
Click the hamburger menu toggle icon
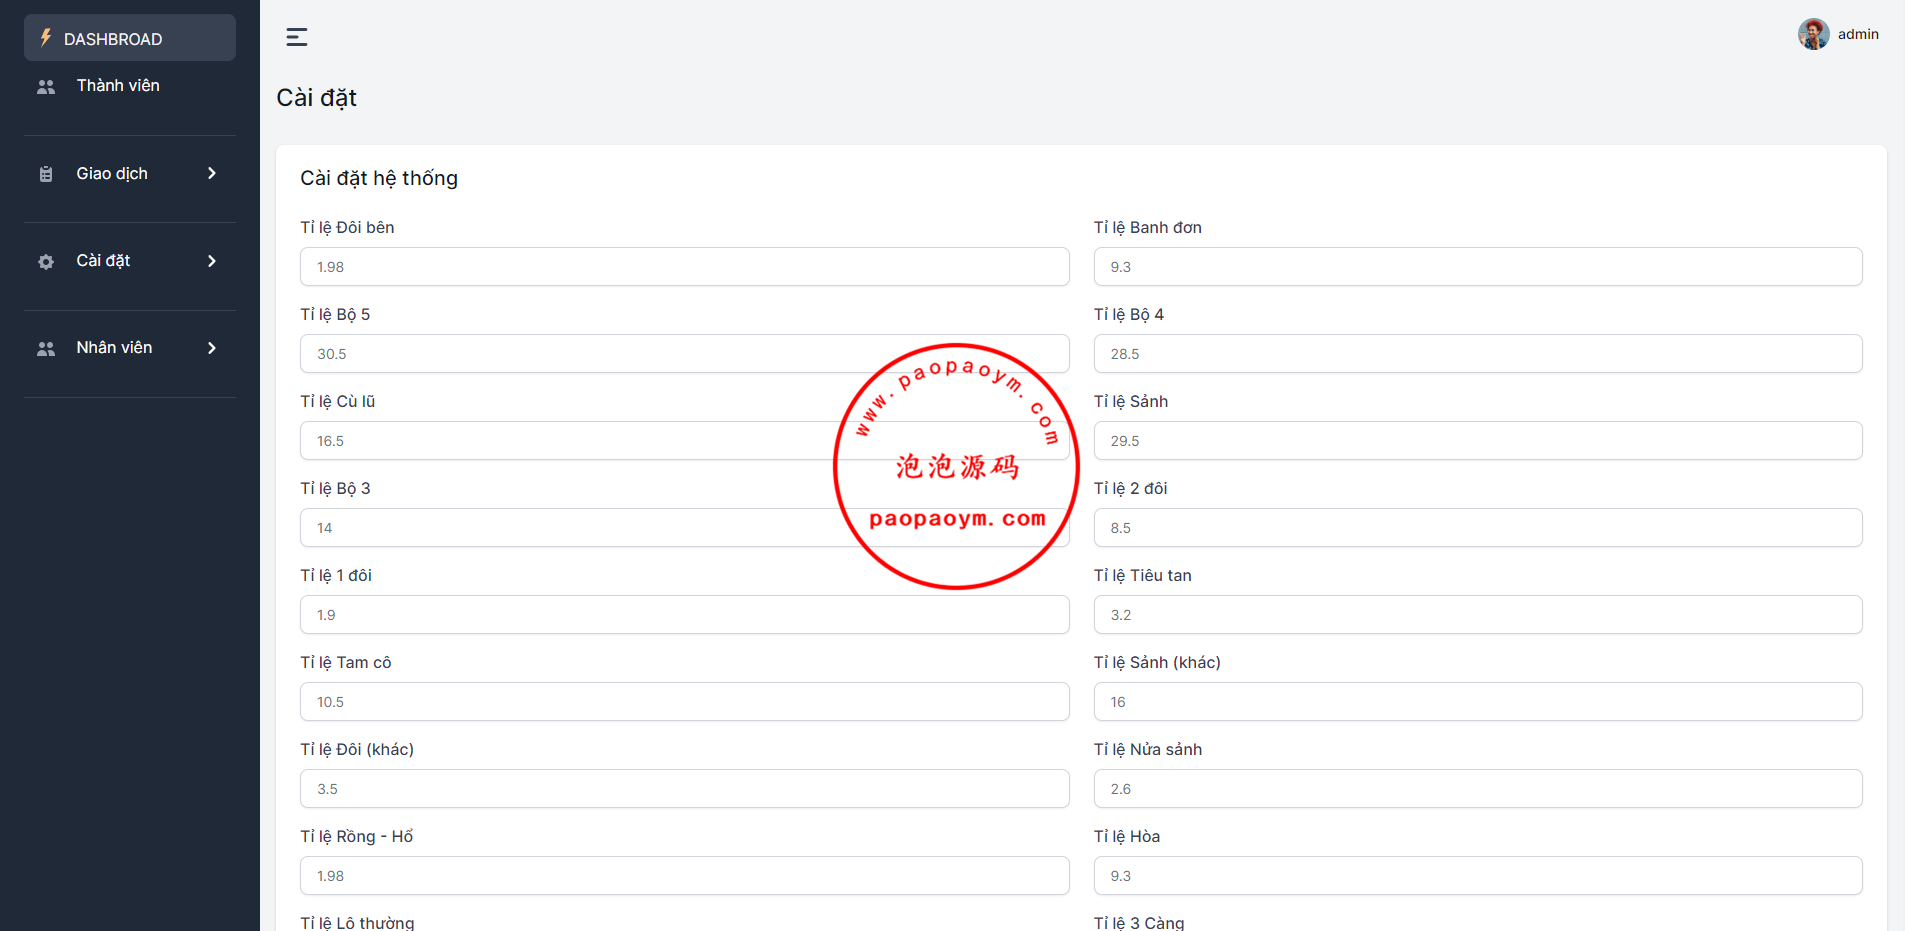point(297,37)
